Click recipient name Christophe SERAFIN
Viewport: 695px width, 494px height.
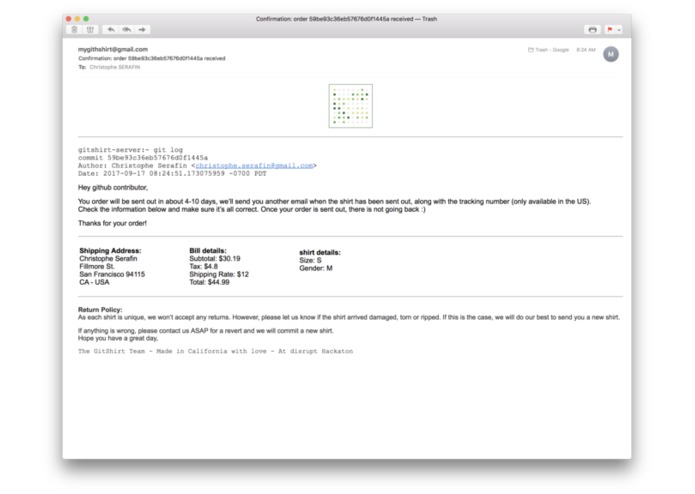click(x=115, y=67)
